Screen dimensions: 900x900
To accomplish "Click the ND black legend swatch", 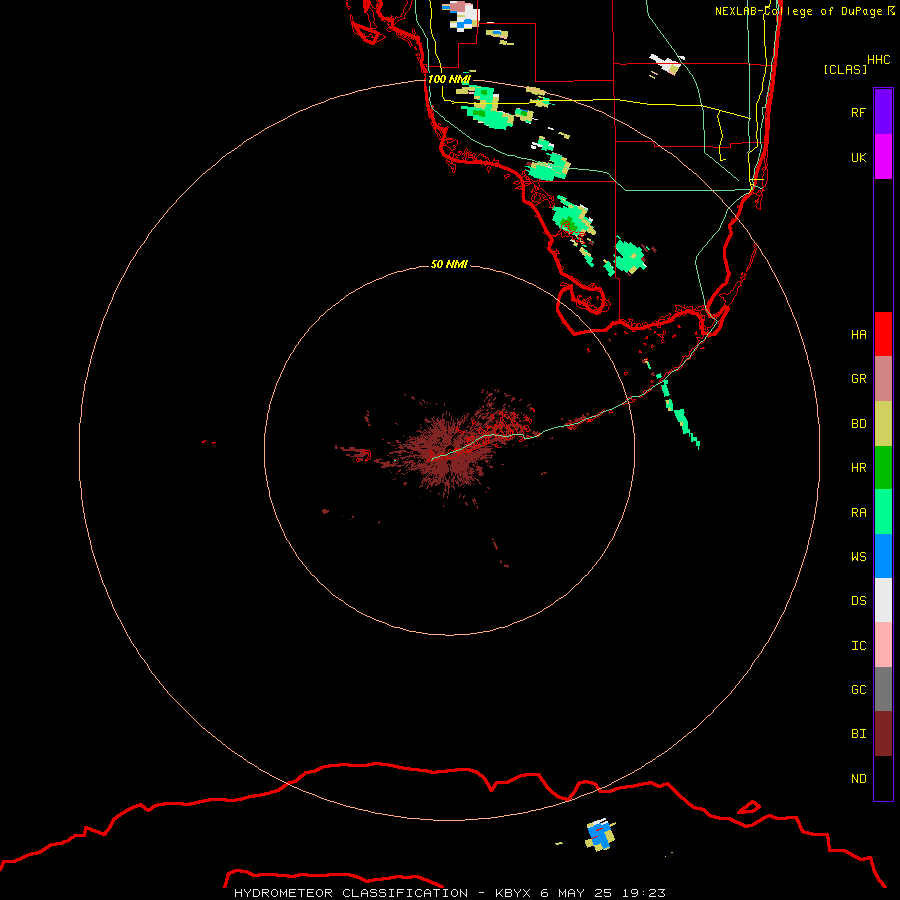I will click(883, 778).
